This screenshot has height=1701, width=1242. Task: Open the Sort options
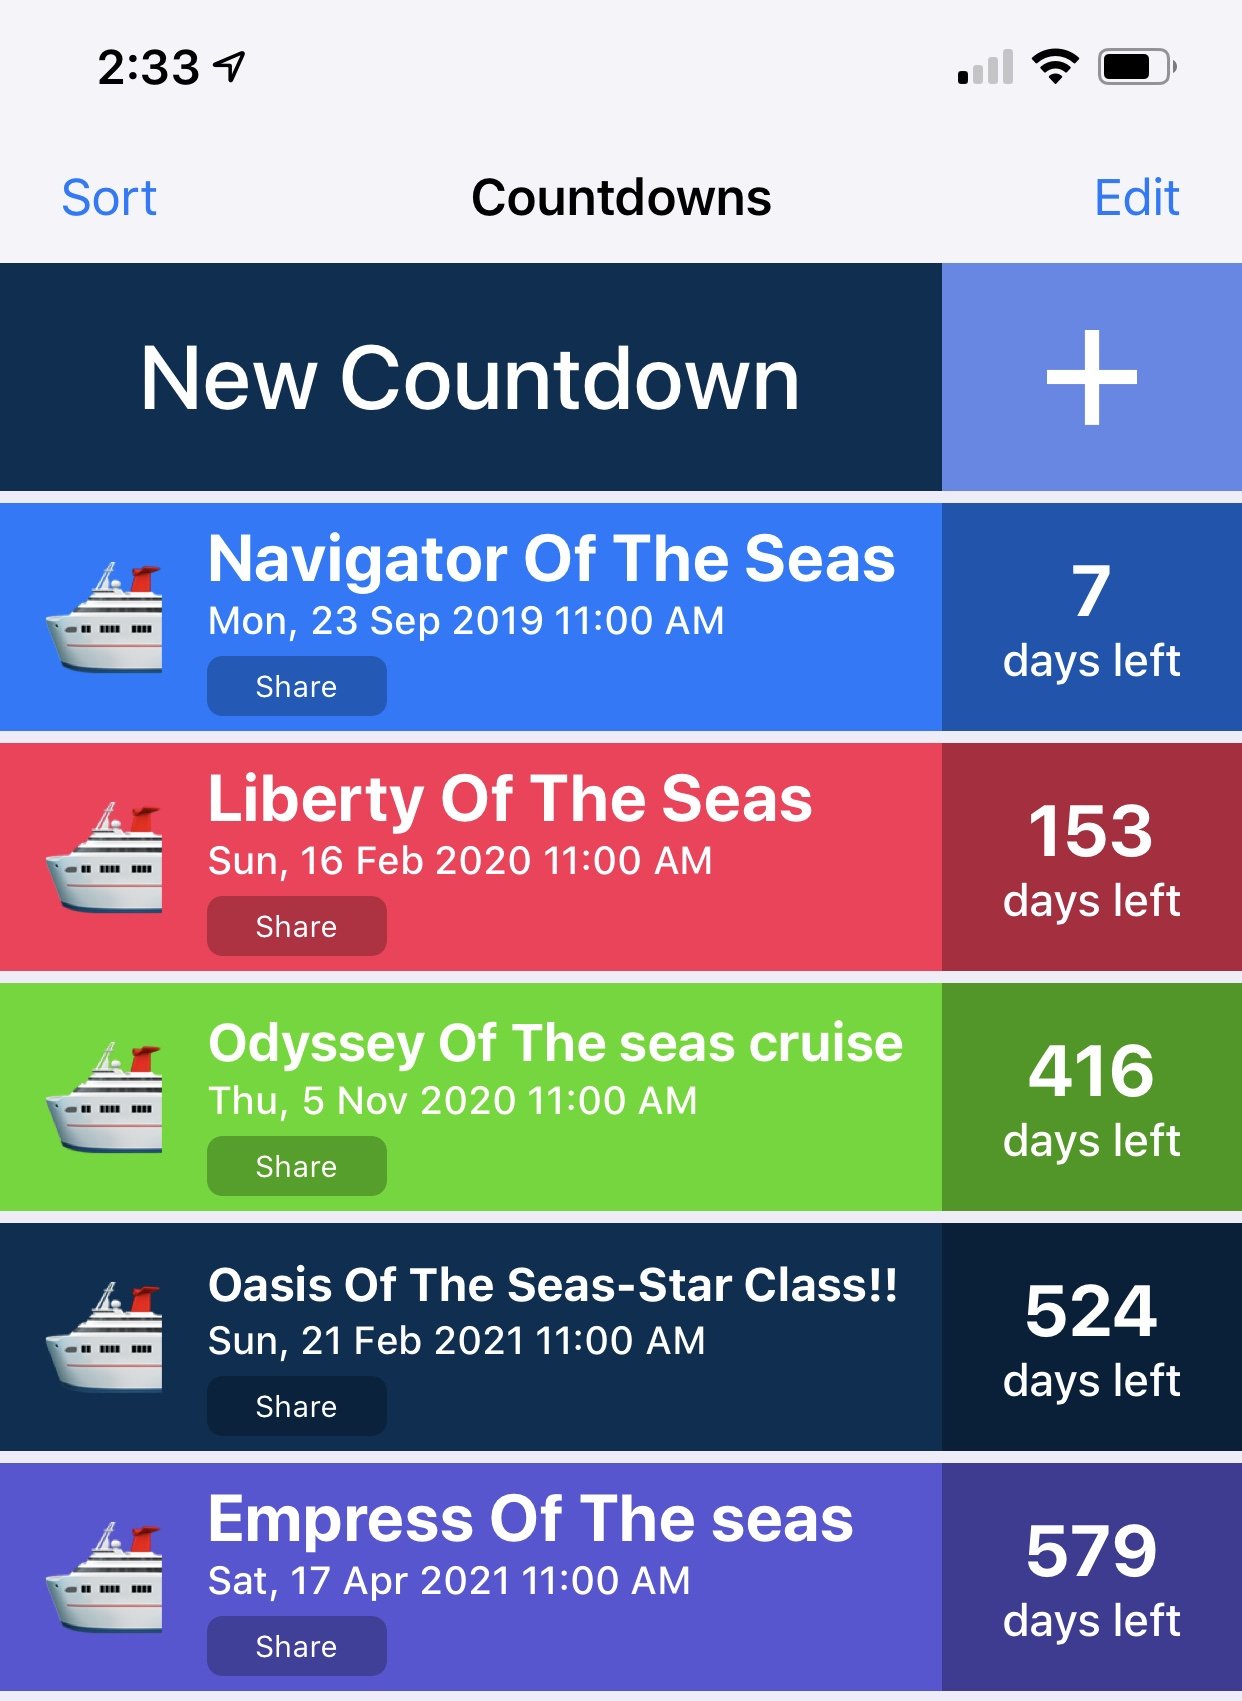(109, 197)
